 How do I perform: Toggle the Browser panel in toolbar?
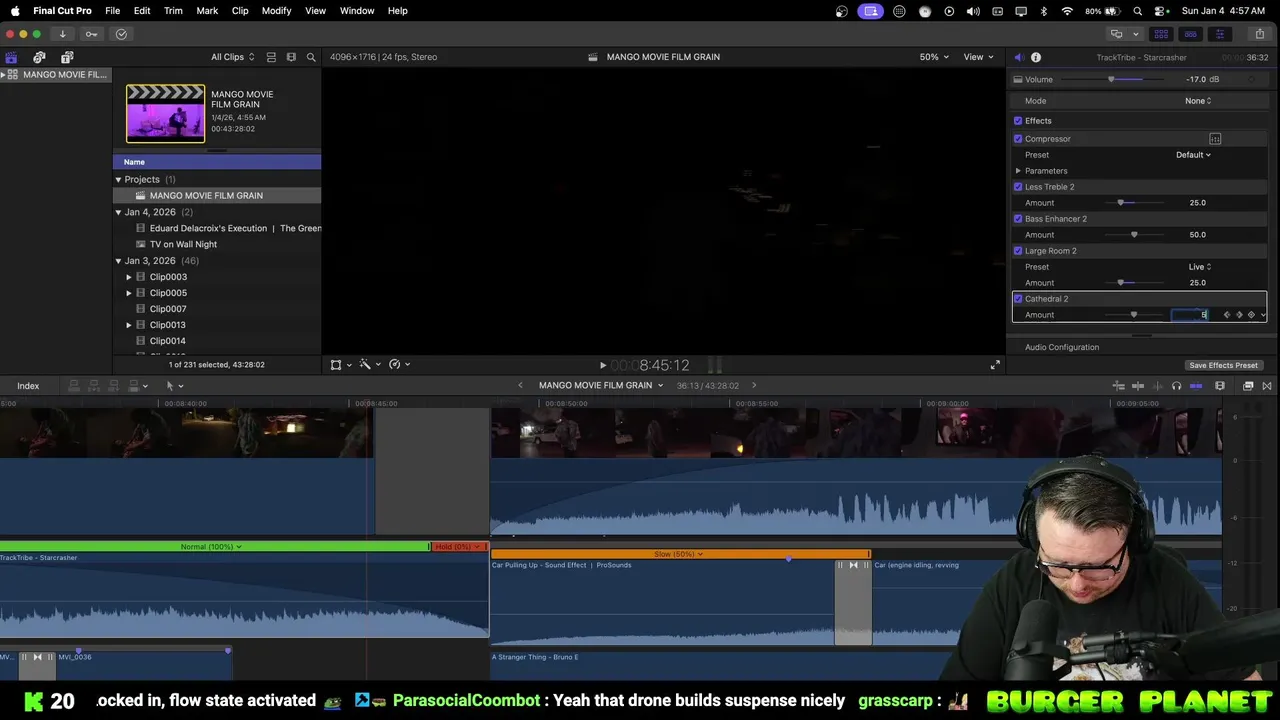coord(1161,34)
